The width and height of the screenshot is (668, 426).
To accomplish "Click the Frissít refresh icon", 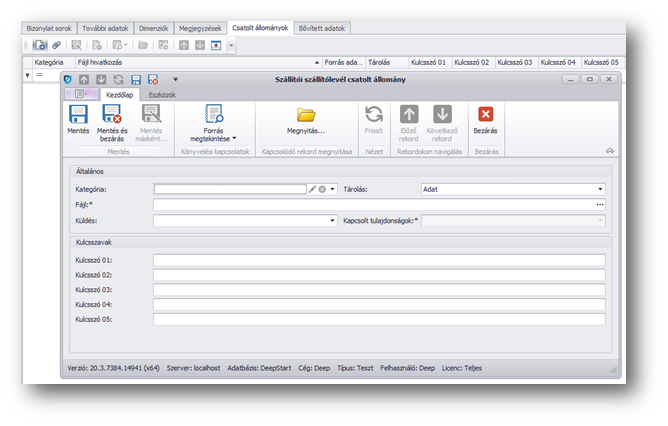I will point(374,115).
